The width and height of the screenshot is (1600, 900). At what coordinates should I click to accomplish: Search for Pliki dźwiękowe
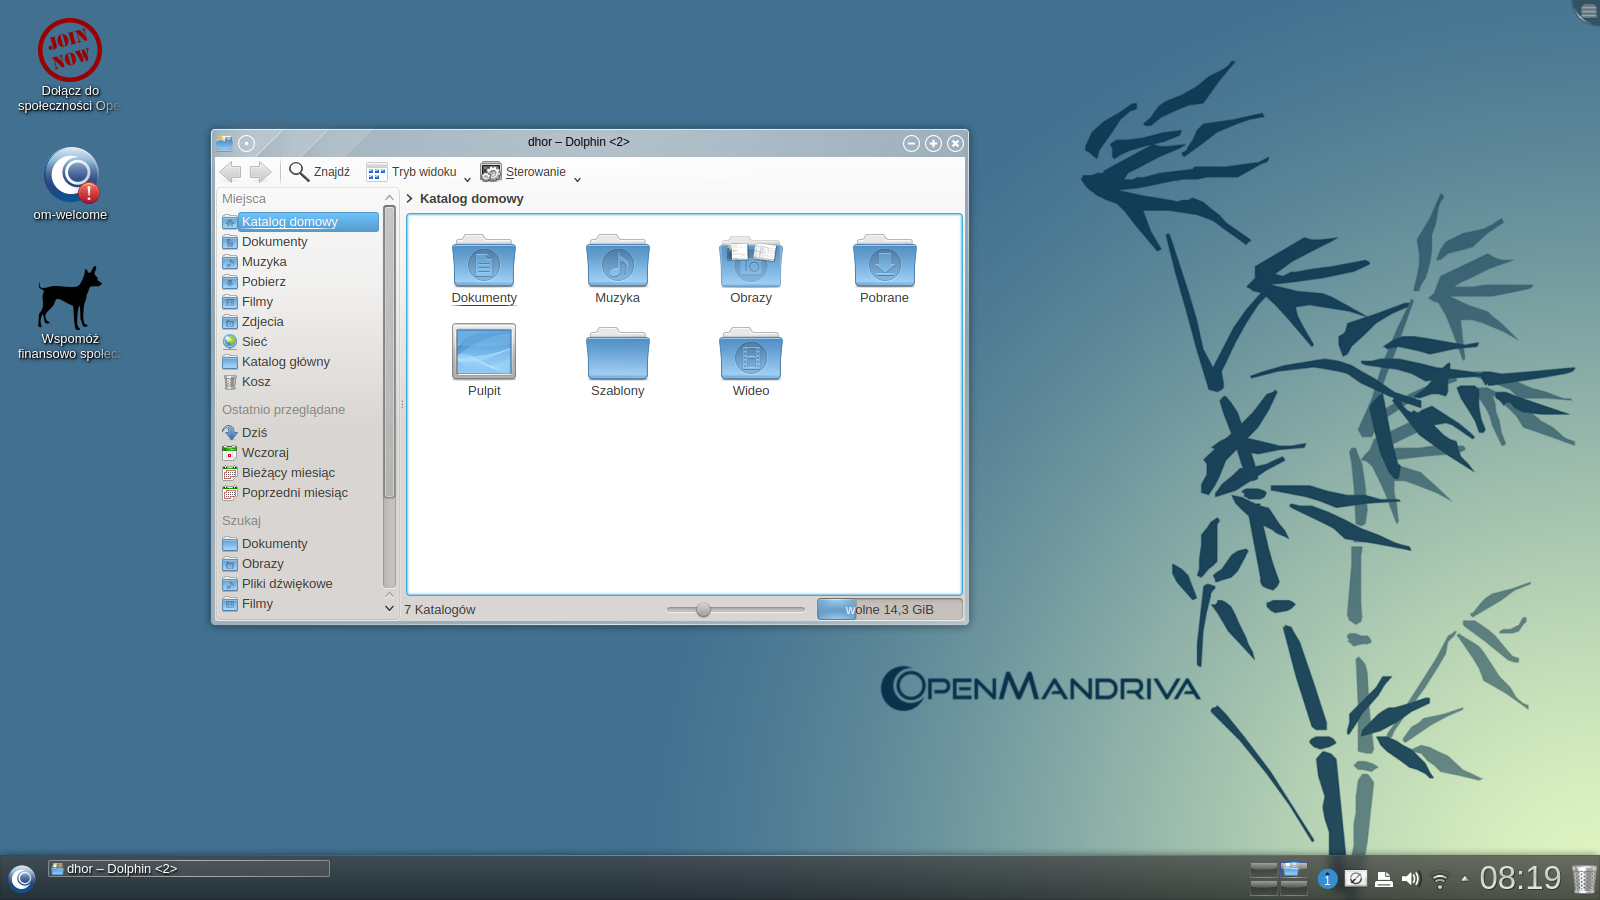pyautogui.click(x=300, y=584)
